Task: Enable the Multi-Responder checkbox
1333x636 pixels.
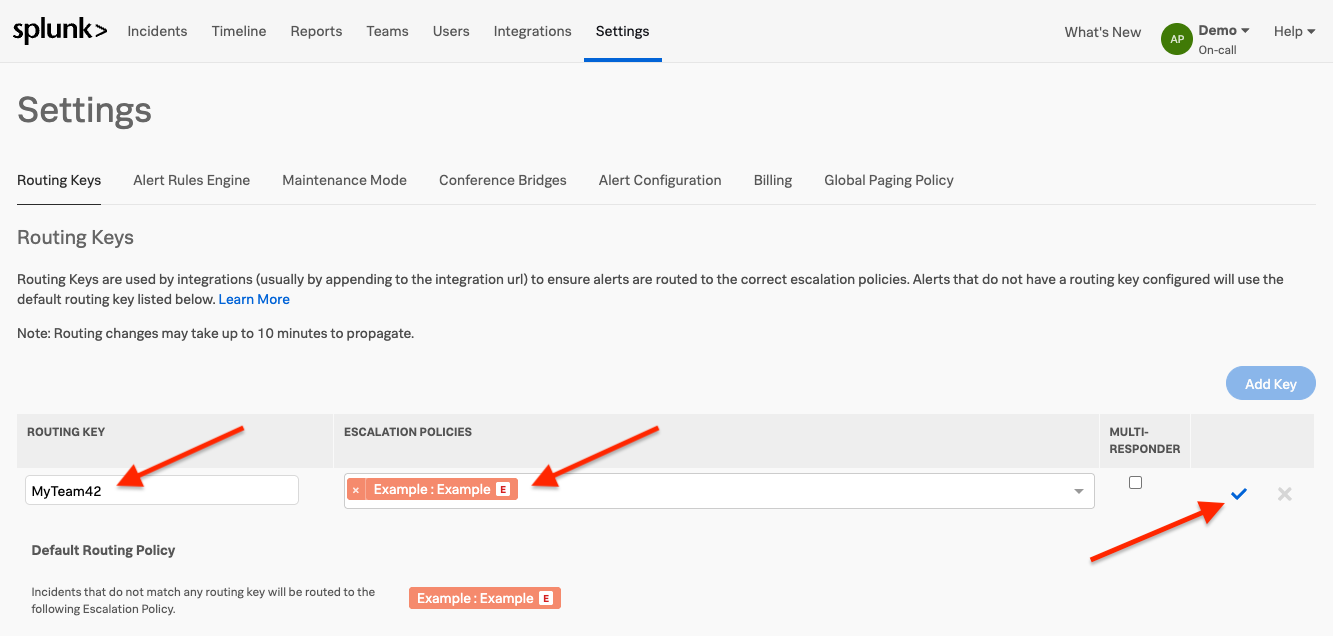Action: (x=1135, y=483)
